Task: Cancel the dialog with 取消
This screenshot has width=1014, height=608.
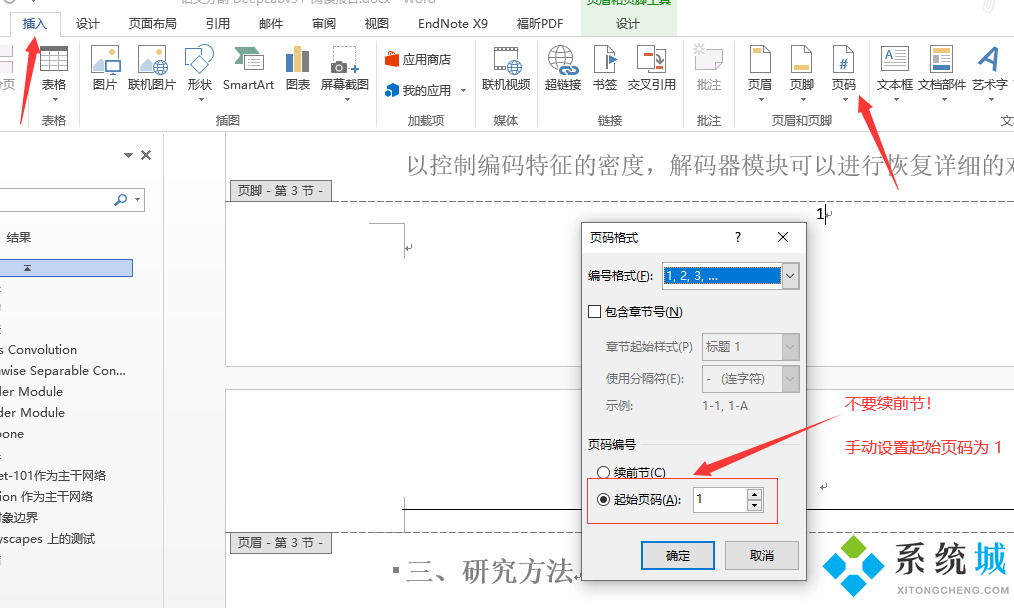Action: click(761, 554)
